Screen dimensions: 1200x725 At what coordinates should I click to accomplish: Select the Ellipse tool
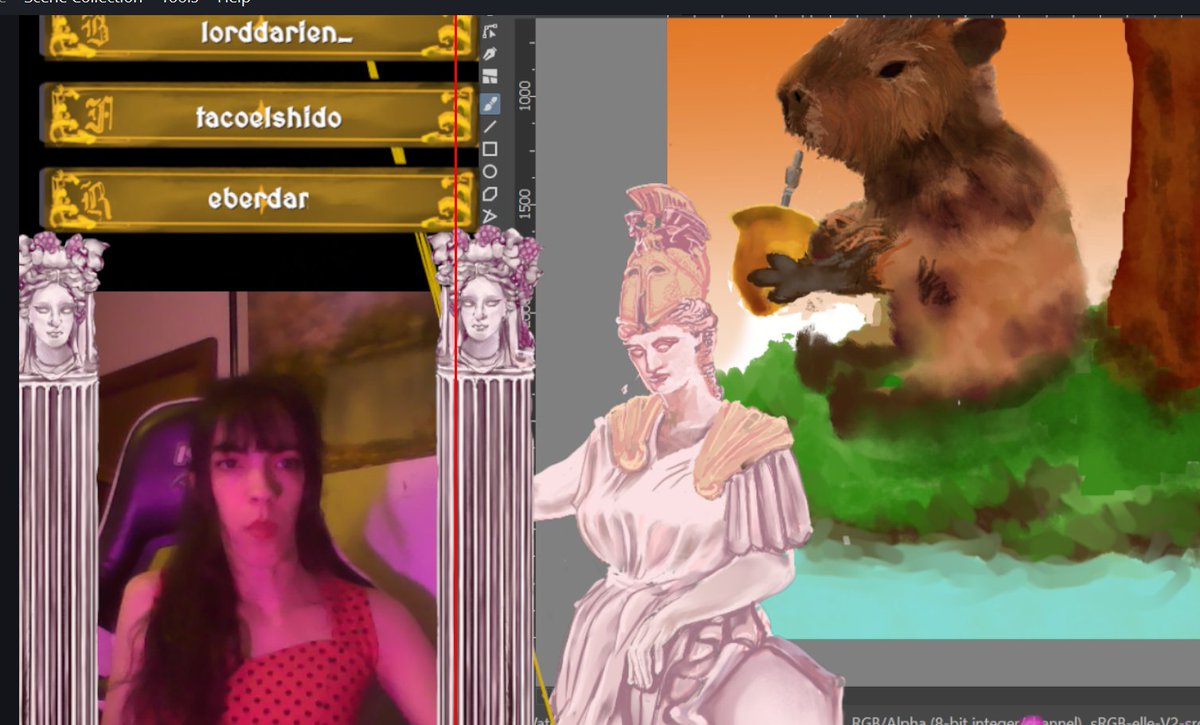coord(490,172)
